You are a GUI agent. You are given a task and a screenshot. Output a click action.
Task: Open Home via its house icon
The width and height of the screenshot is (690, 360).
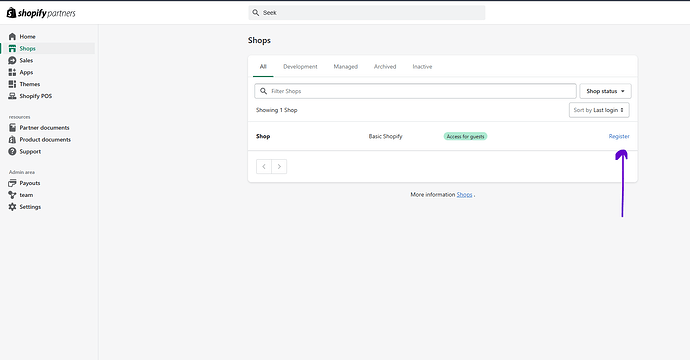(x=12, y=37)
